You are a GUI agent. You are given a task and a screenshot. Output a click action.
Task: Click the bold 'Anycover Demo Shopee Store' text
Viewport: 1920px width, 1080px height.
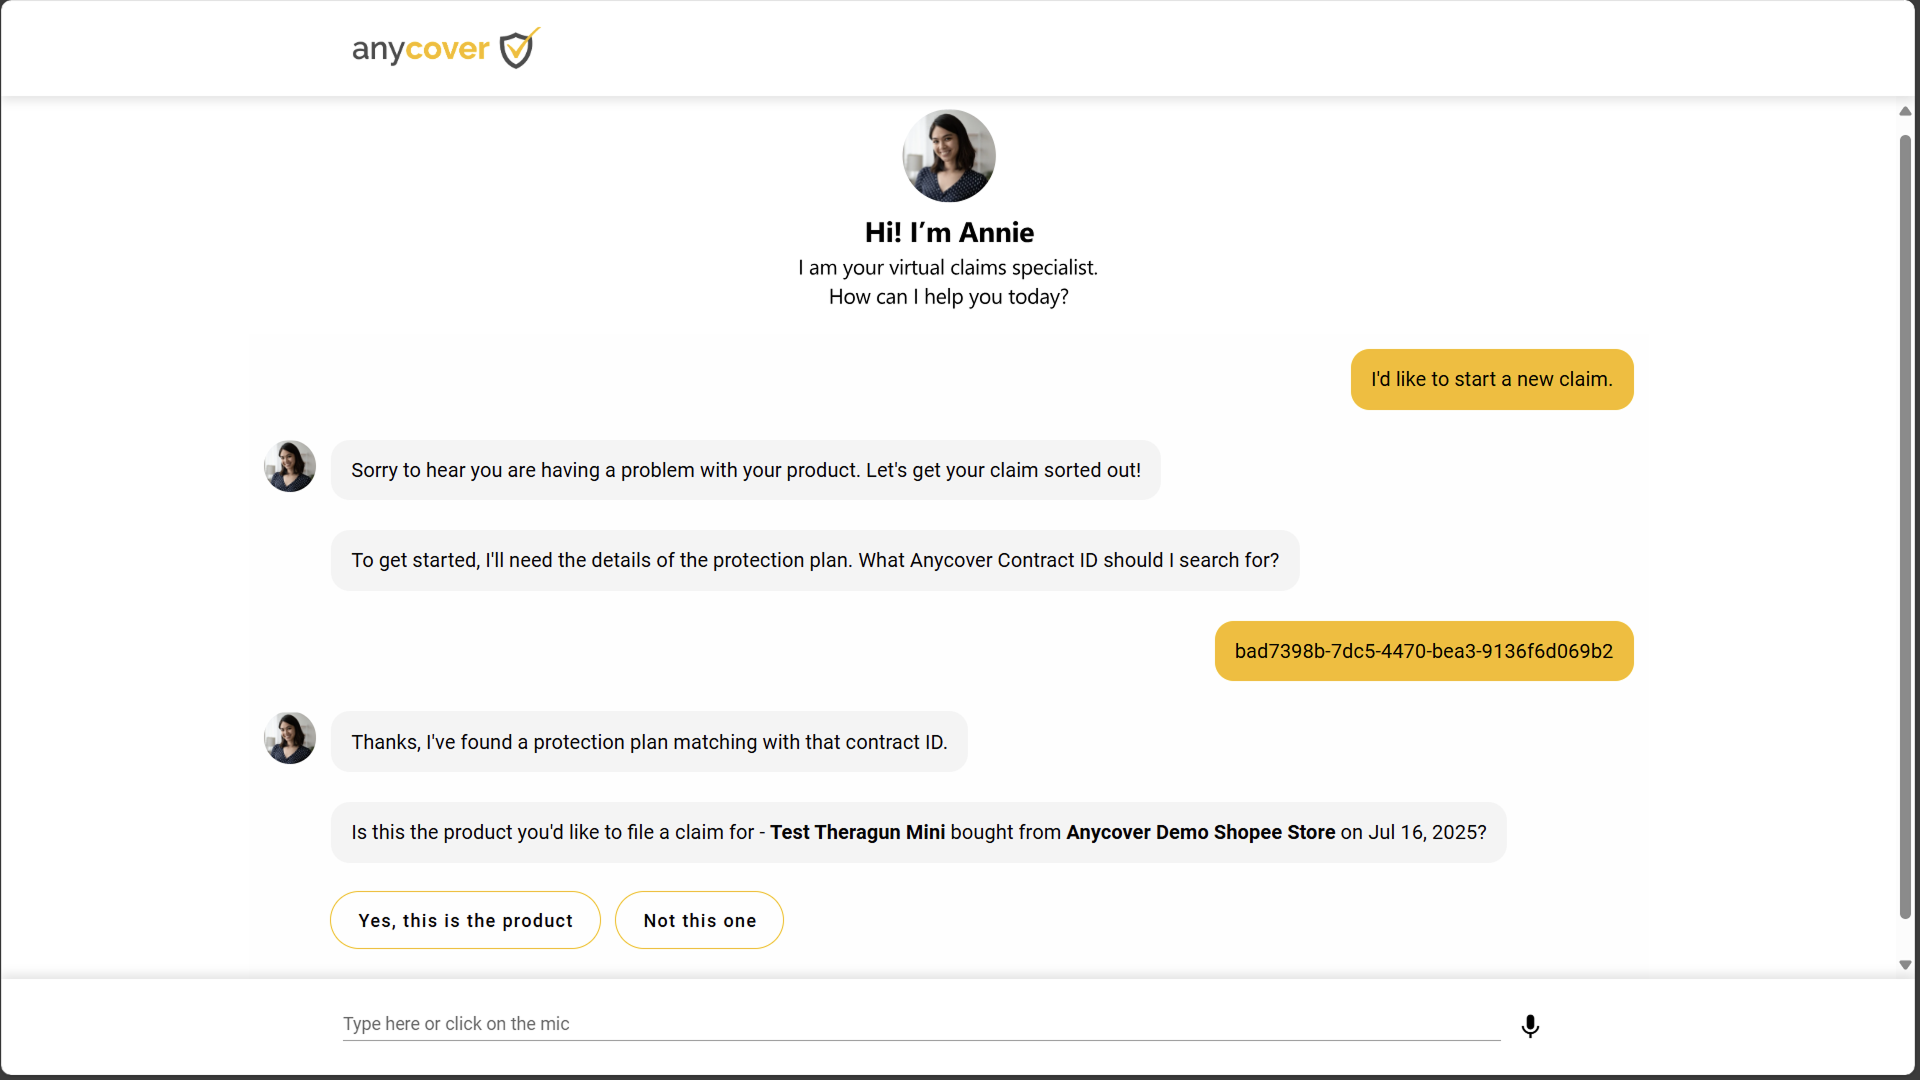[1200, 832]
